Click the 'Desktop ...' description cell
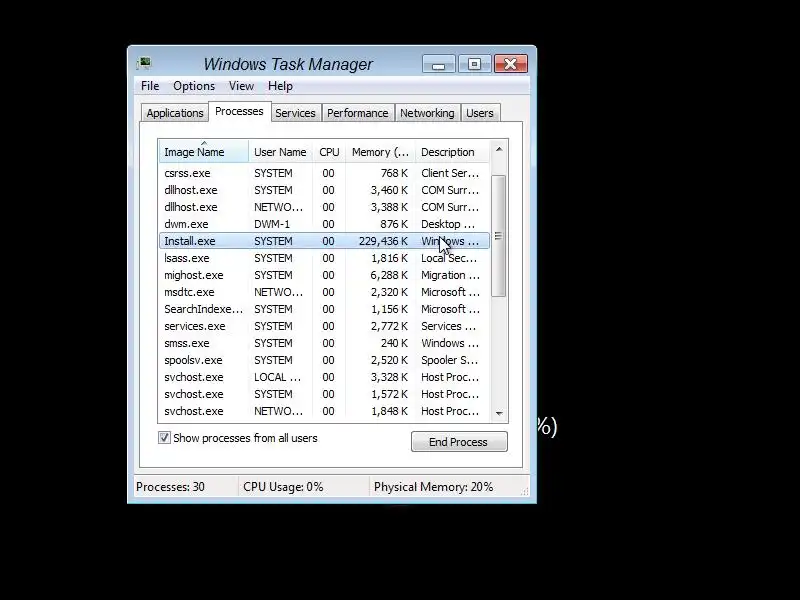 [448, 224]
